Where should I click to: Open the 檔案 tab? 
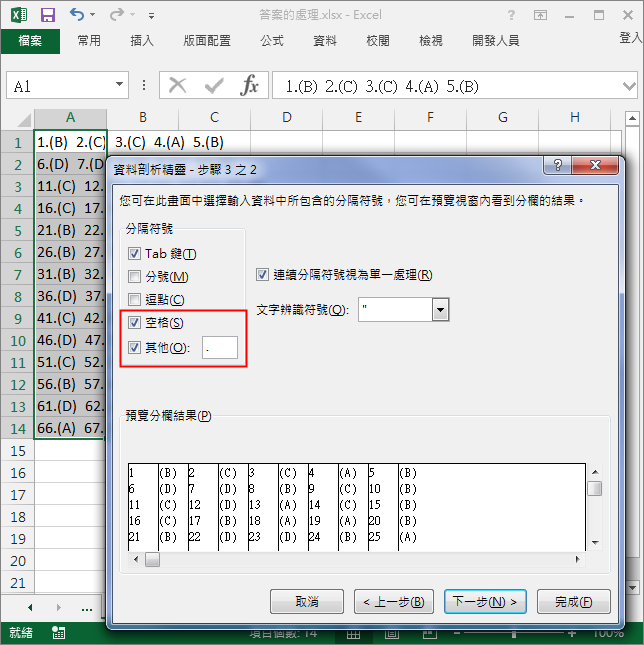click(30, 41)
